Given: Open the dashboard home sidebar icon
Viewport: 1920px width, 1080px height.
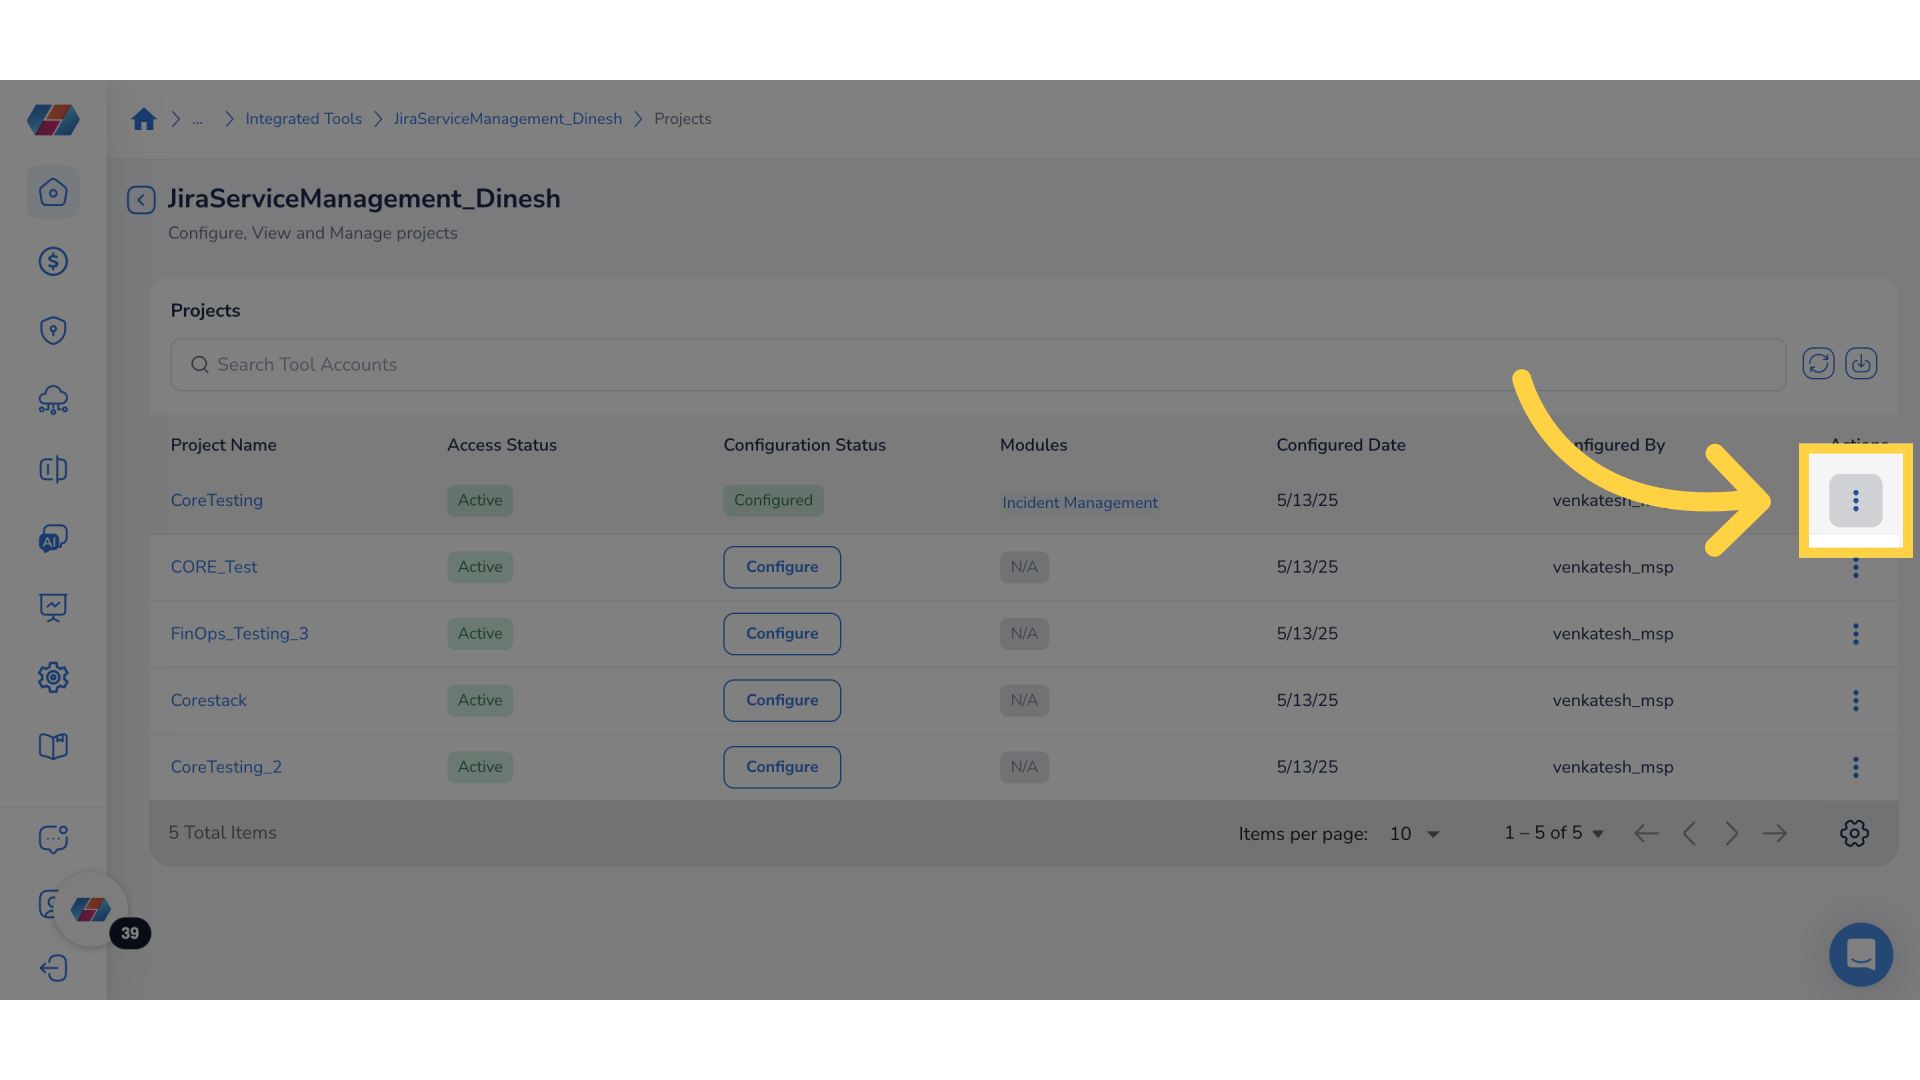Looking at the screenshot, I should pos(53,192).
